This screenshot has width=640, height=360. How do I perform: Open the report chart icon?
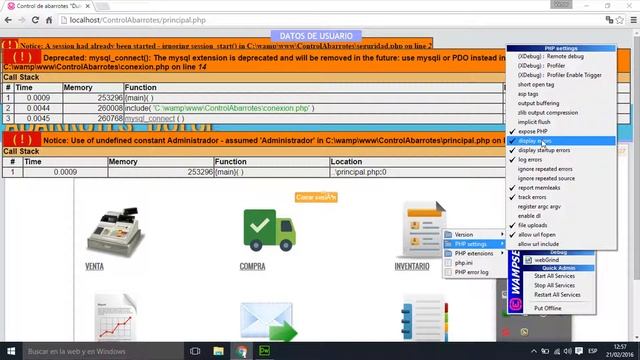pos(116,317)
